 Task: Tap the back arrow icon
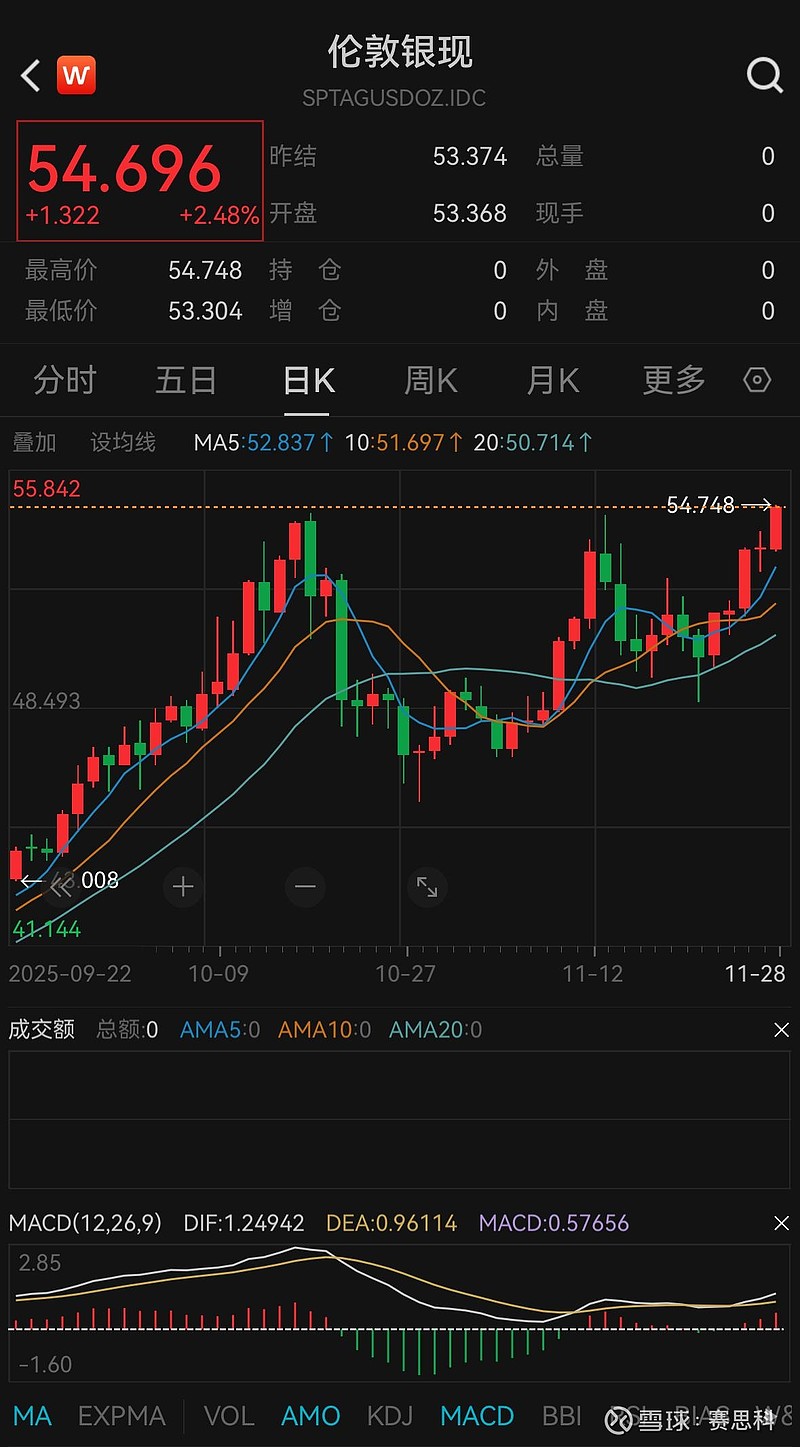pyautogui.click(x=31, y=76)
